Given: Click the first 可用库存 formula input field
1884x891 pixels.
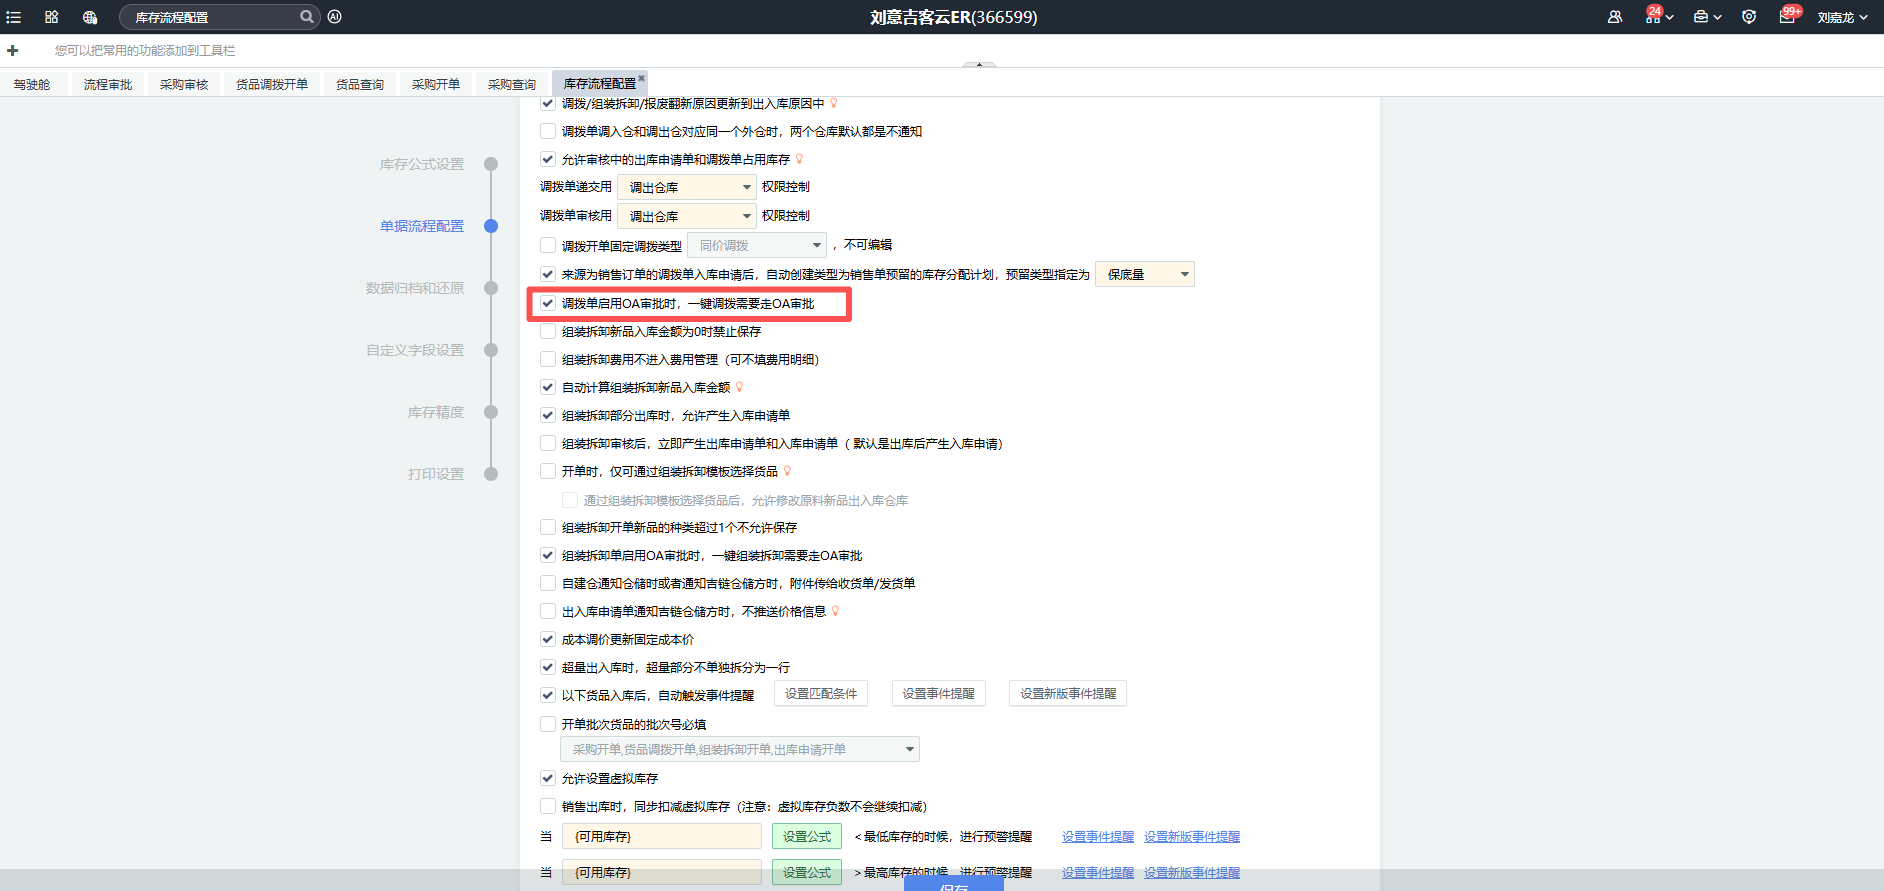Looking at the screenshot, I should click(x=661, y=837).
